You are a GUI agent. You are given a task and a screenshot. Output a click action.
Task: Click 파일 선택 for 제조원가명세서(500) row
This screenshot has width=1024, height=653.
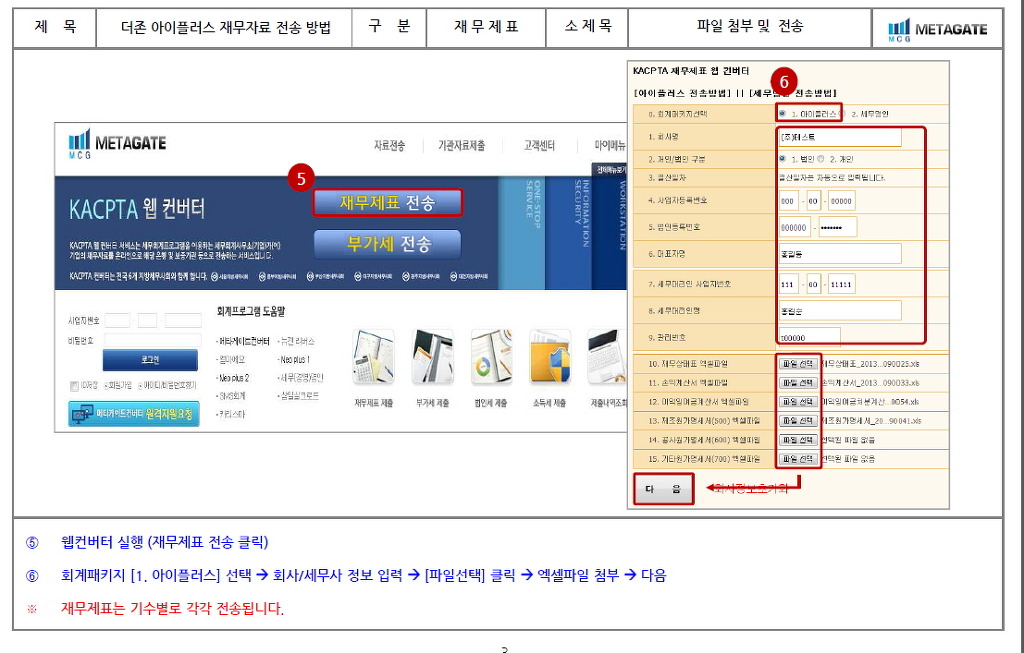(x=798, y=421)
